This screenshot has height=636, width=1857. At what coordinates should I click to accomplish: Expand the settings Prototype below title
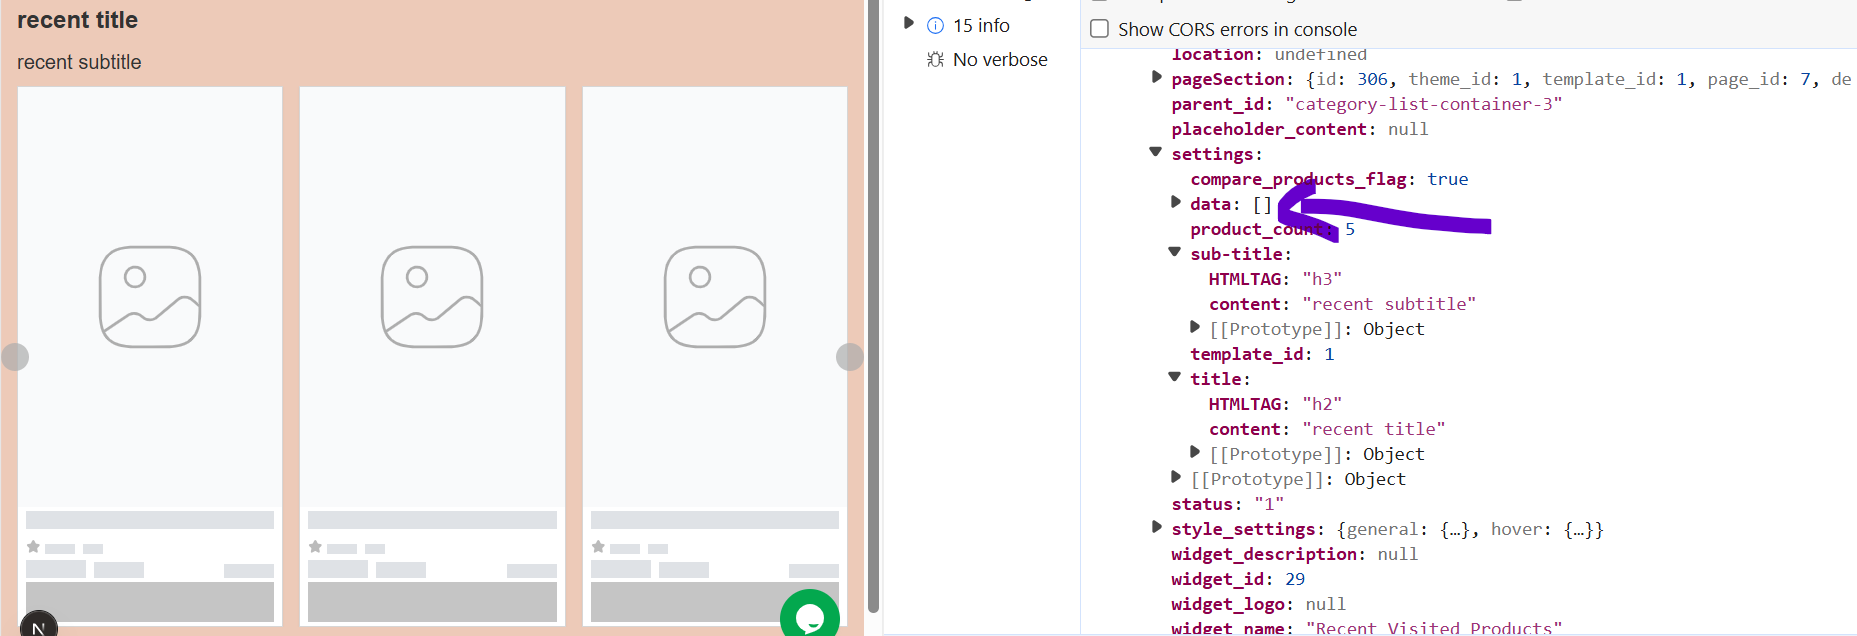tap(1175, 477)
